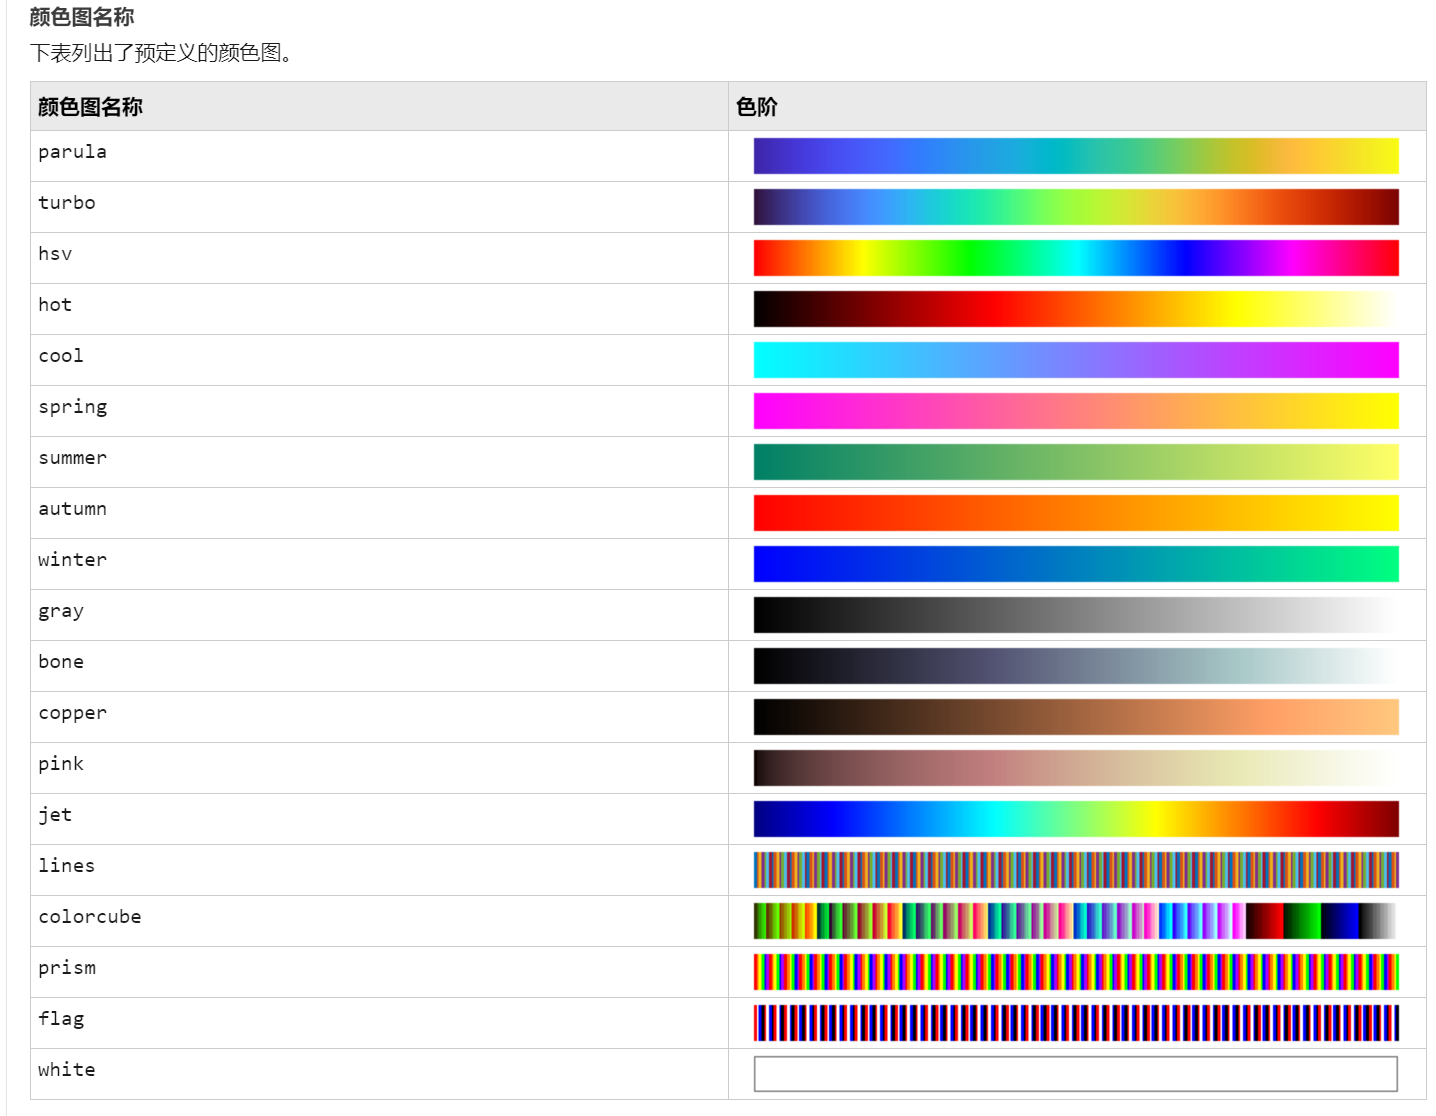Click the parula color gradient bar
1436x1116 pixels.
[x=1076, y=156]
